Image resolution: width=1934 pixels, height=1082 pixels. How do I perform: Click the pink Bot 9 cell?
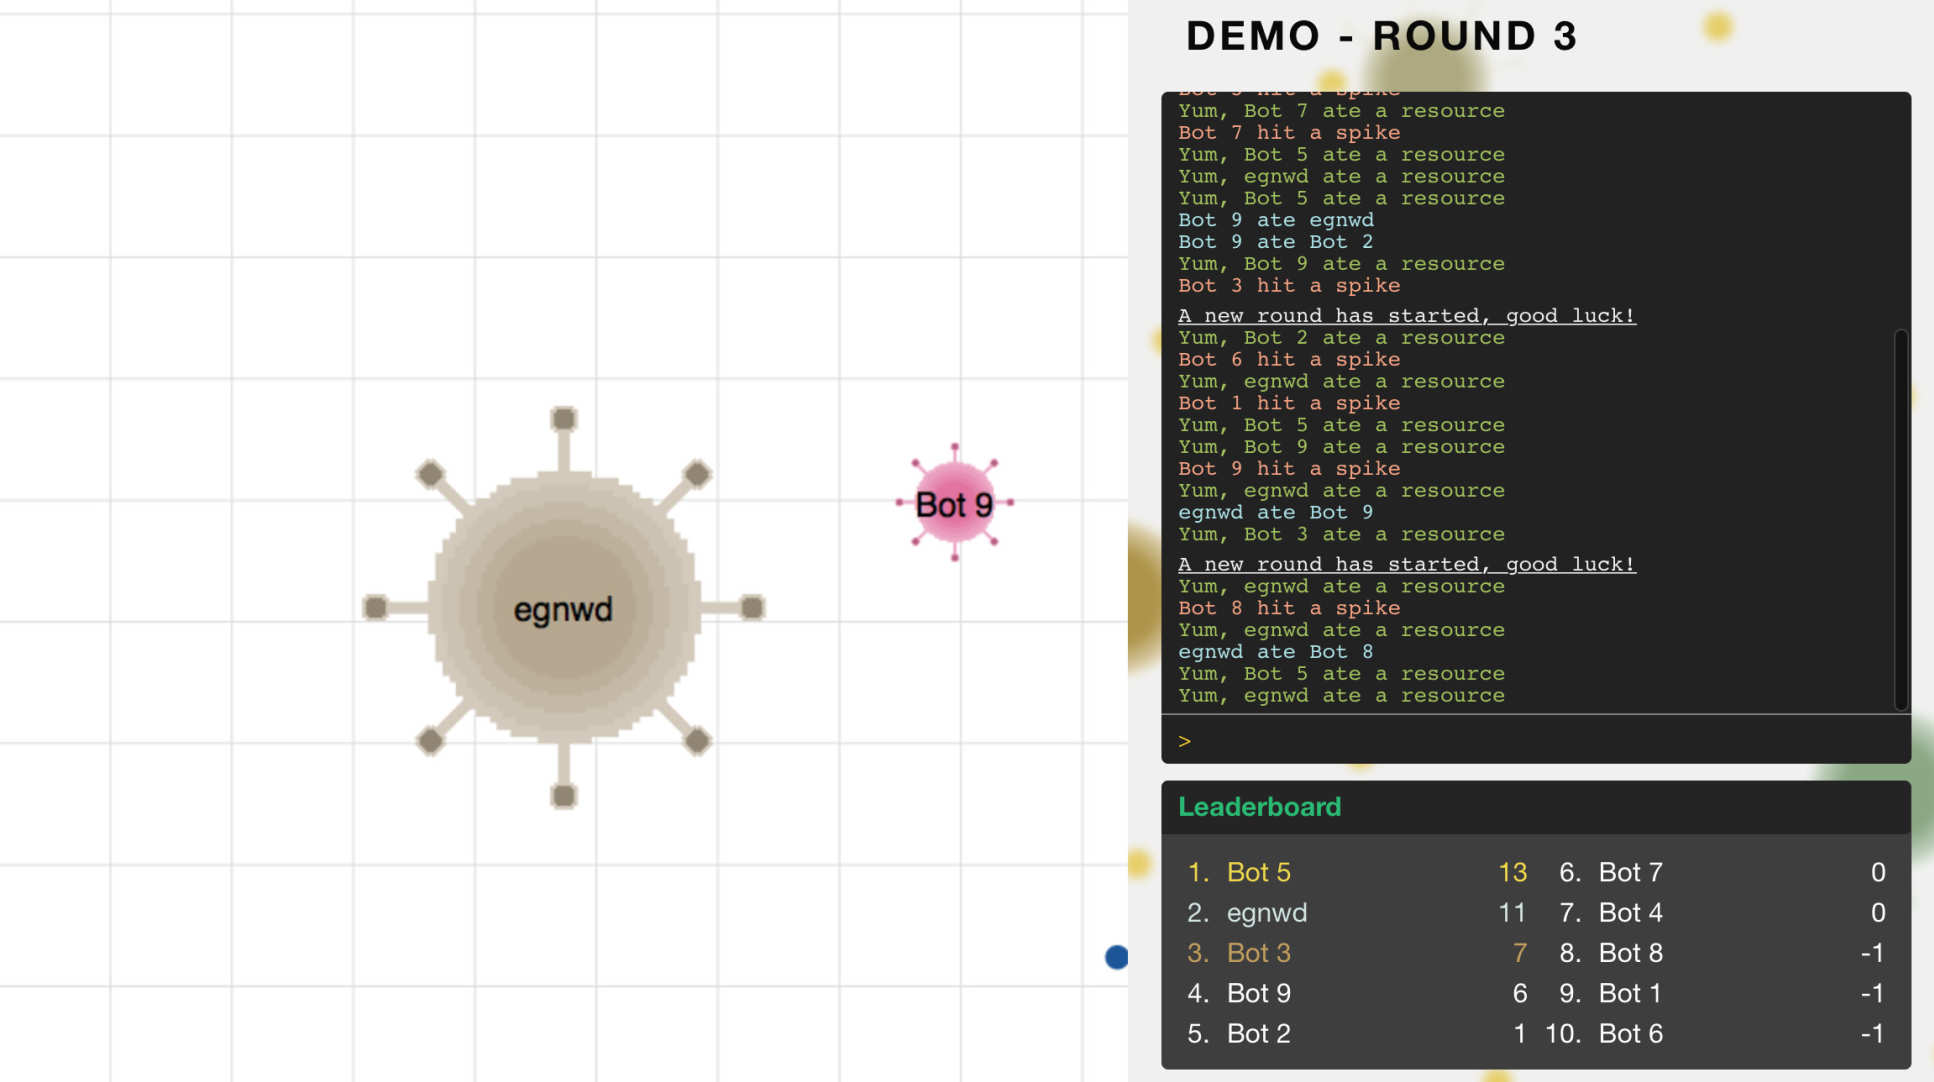click(x=954, y=503)
